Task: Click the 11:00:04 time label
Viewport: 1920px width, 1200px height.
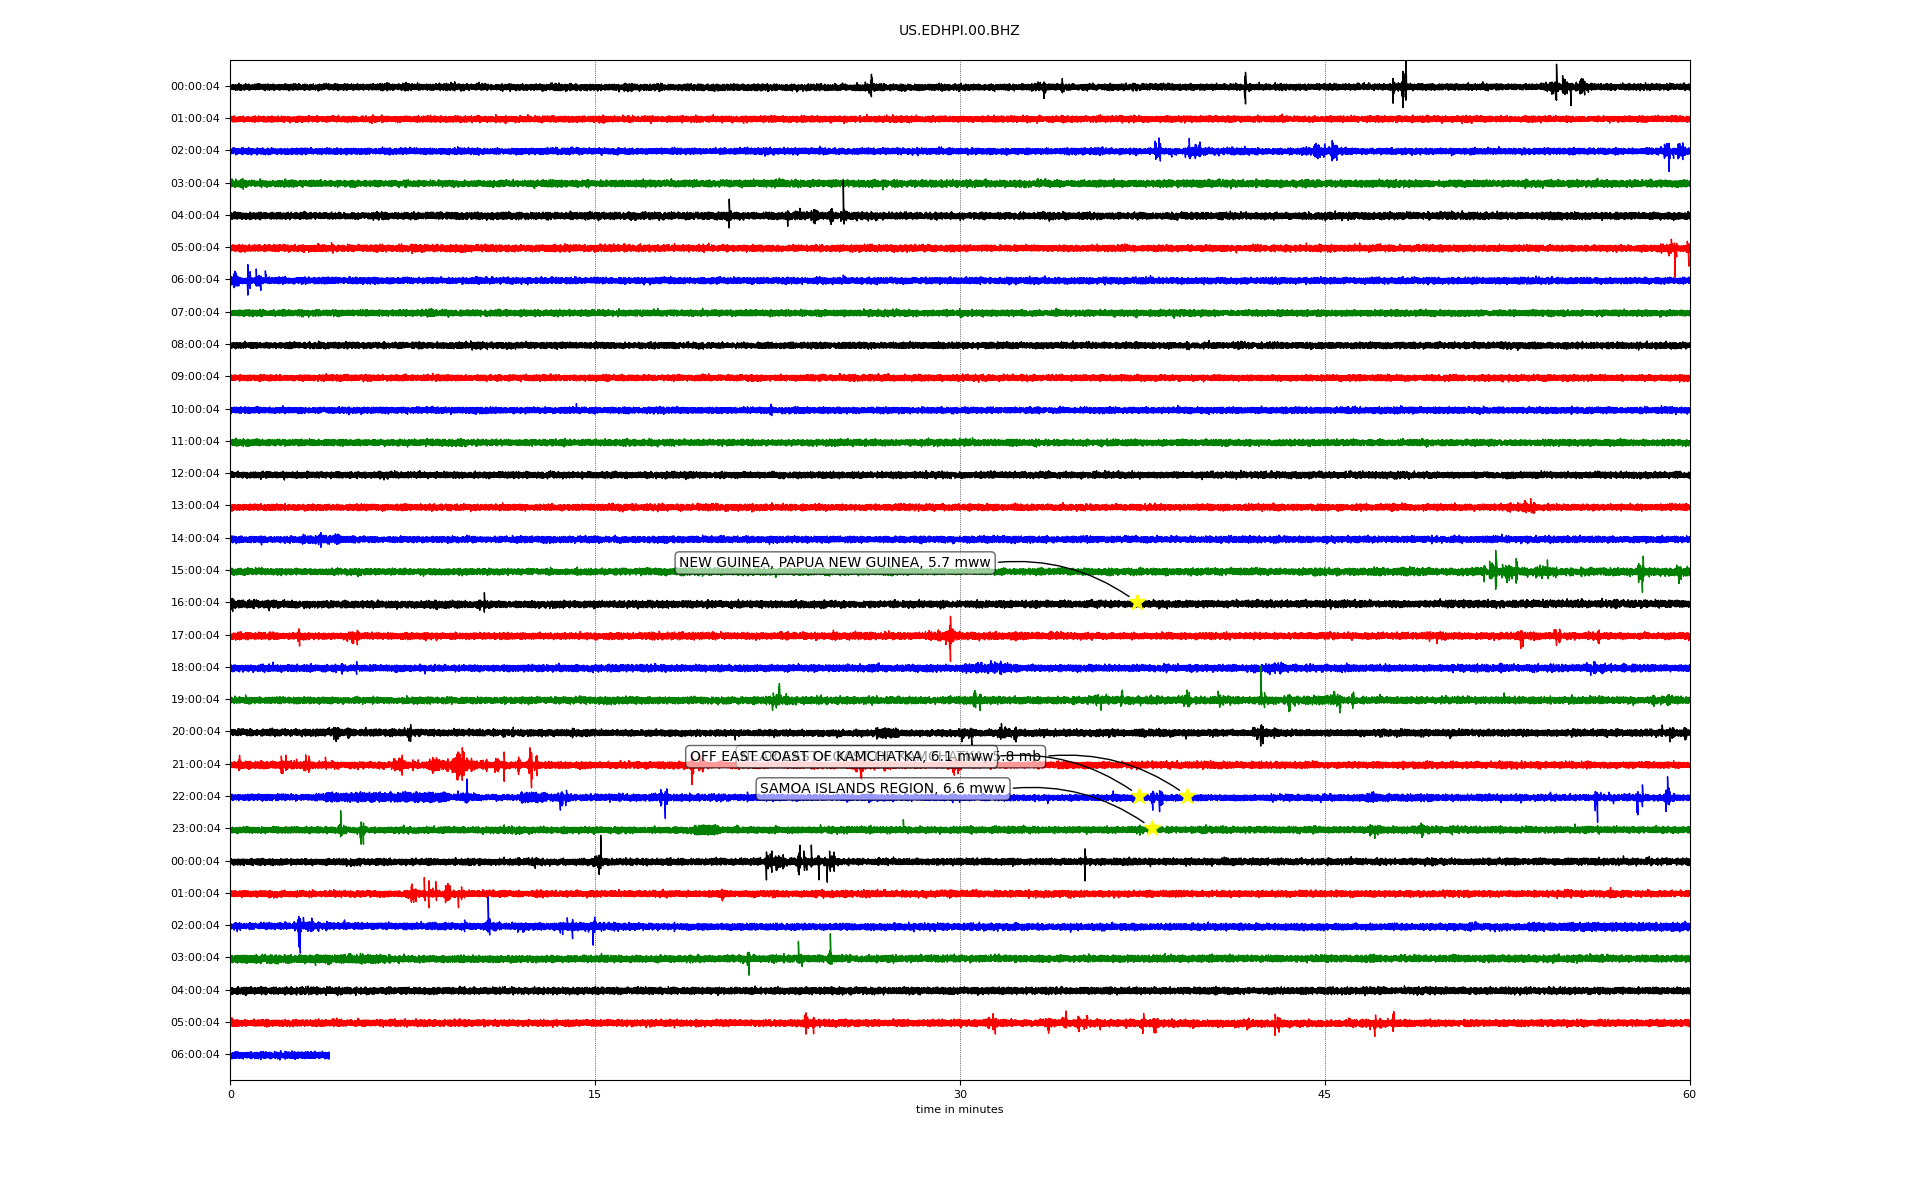Action: click(x=195, y=442)
